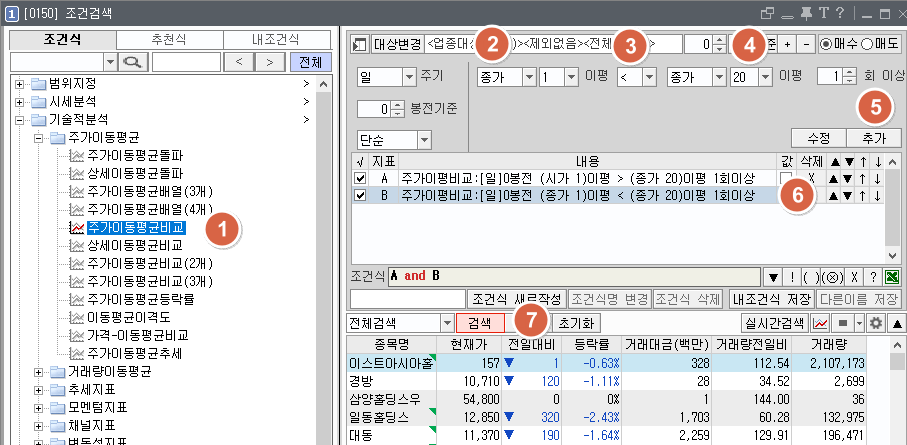Click the 회 이상 count stepper arrows
Image resolution: width=907 pixels, height=445 pixels.
coord(849,77)
